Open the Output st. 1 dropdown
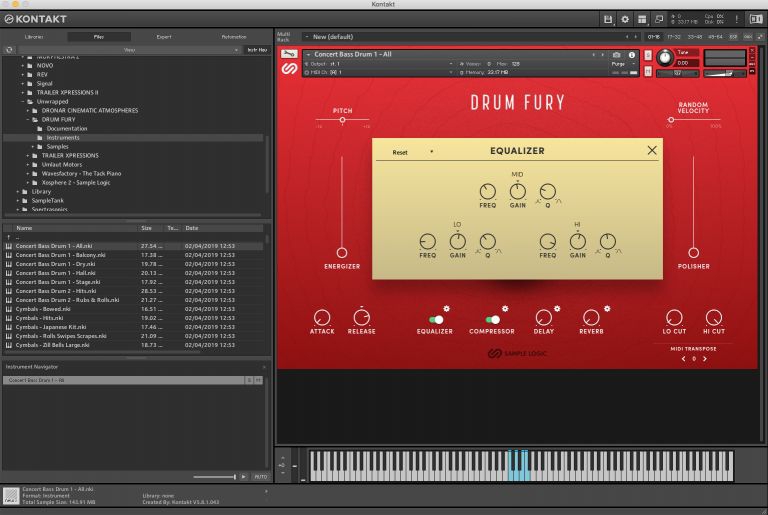 pyautogui.click(x=379, y=64)
